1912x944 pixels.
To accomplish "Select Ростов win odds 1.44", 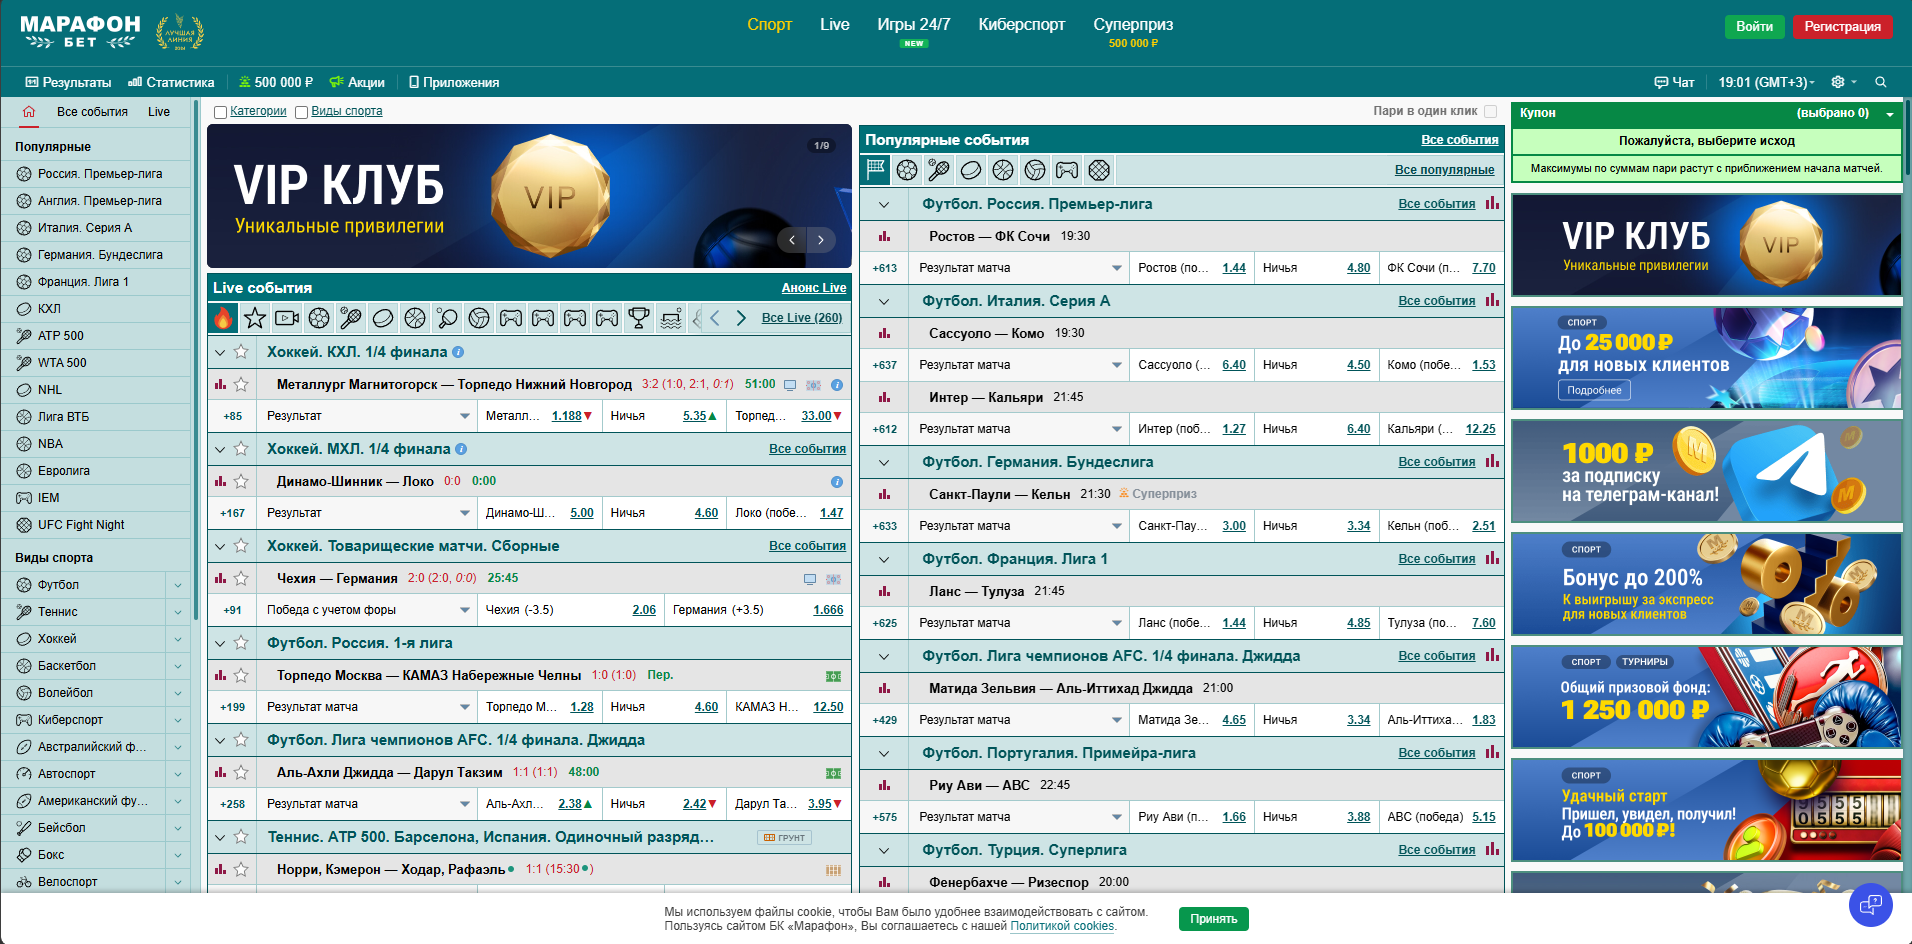I will 1233,268.
